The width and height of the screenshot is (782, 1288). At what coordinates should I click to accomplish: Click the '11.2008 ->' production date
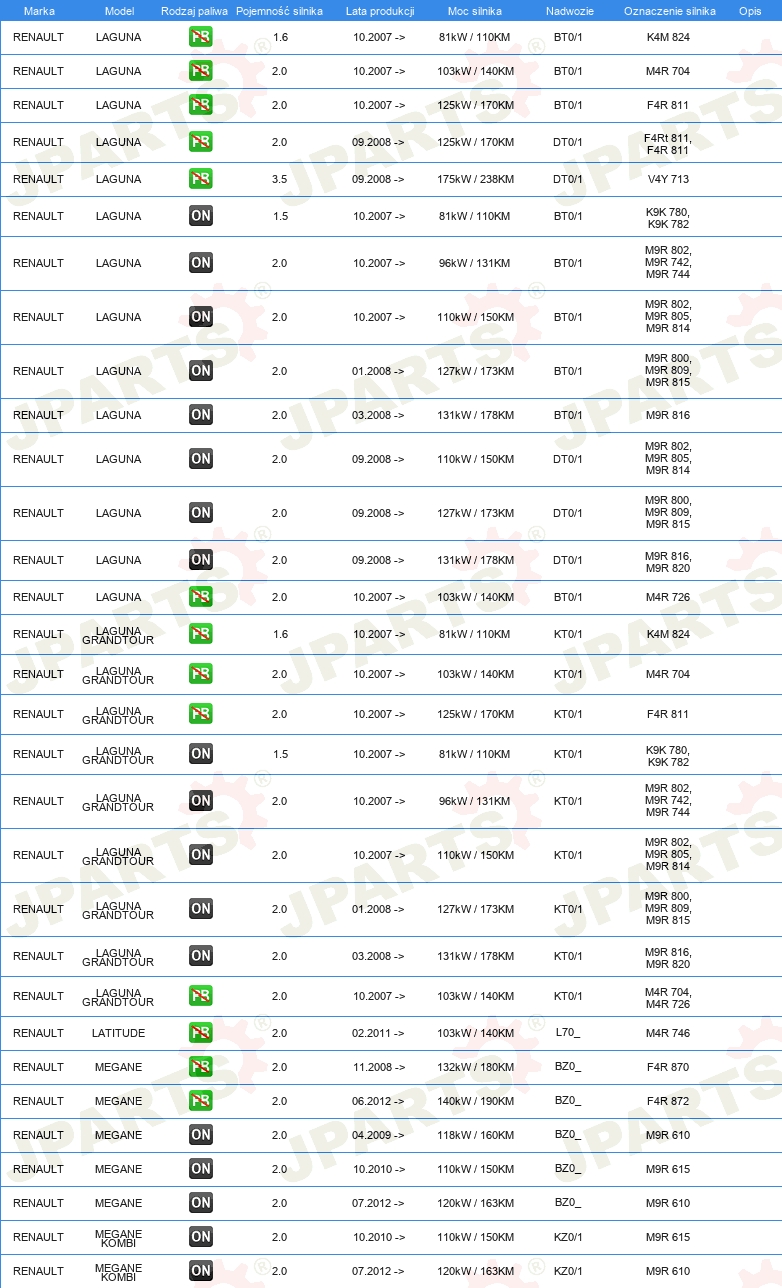(x=379, y=1067)
